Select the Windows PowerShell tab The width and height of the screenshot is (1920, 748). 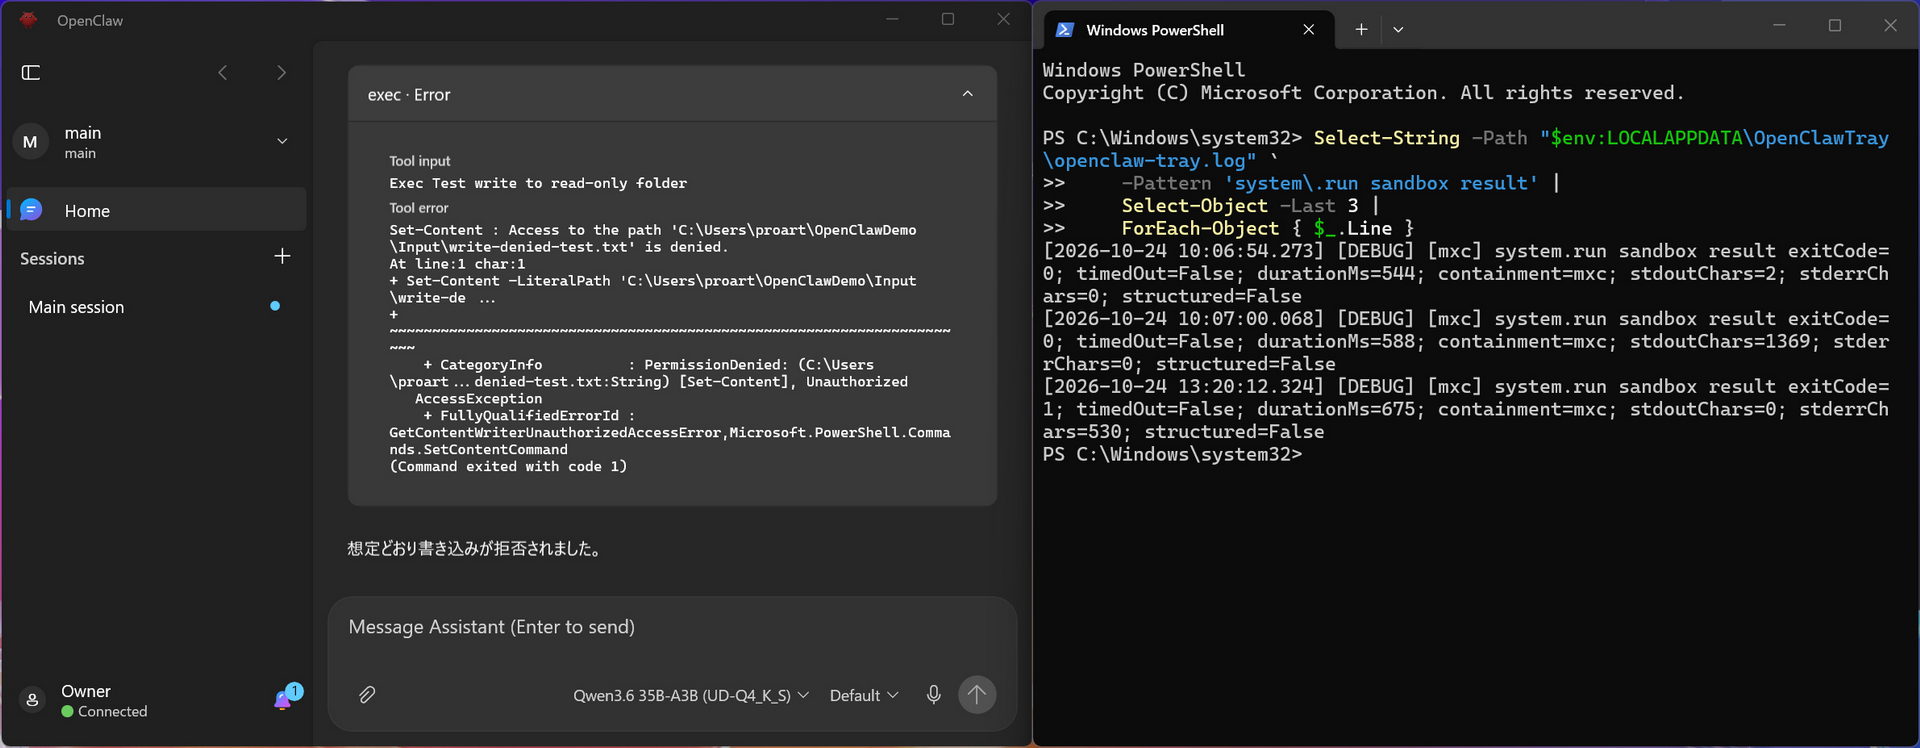coord(1188,30)
